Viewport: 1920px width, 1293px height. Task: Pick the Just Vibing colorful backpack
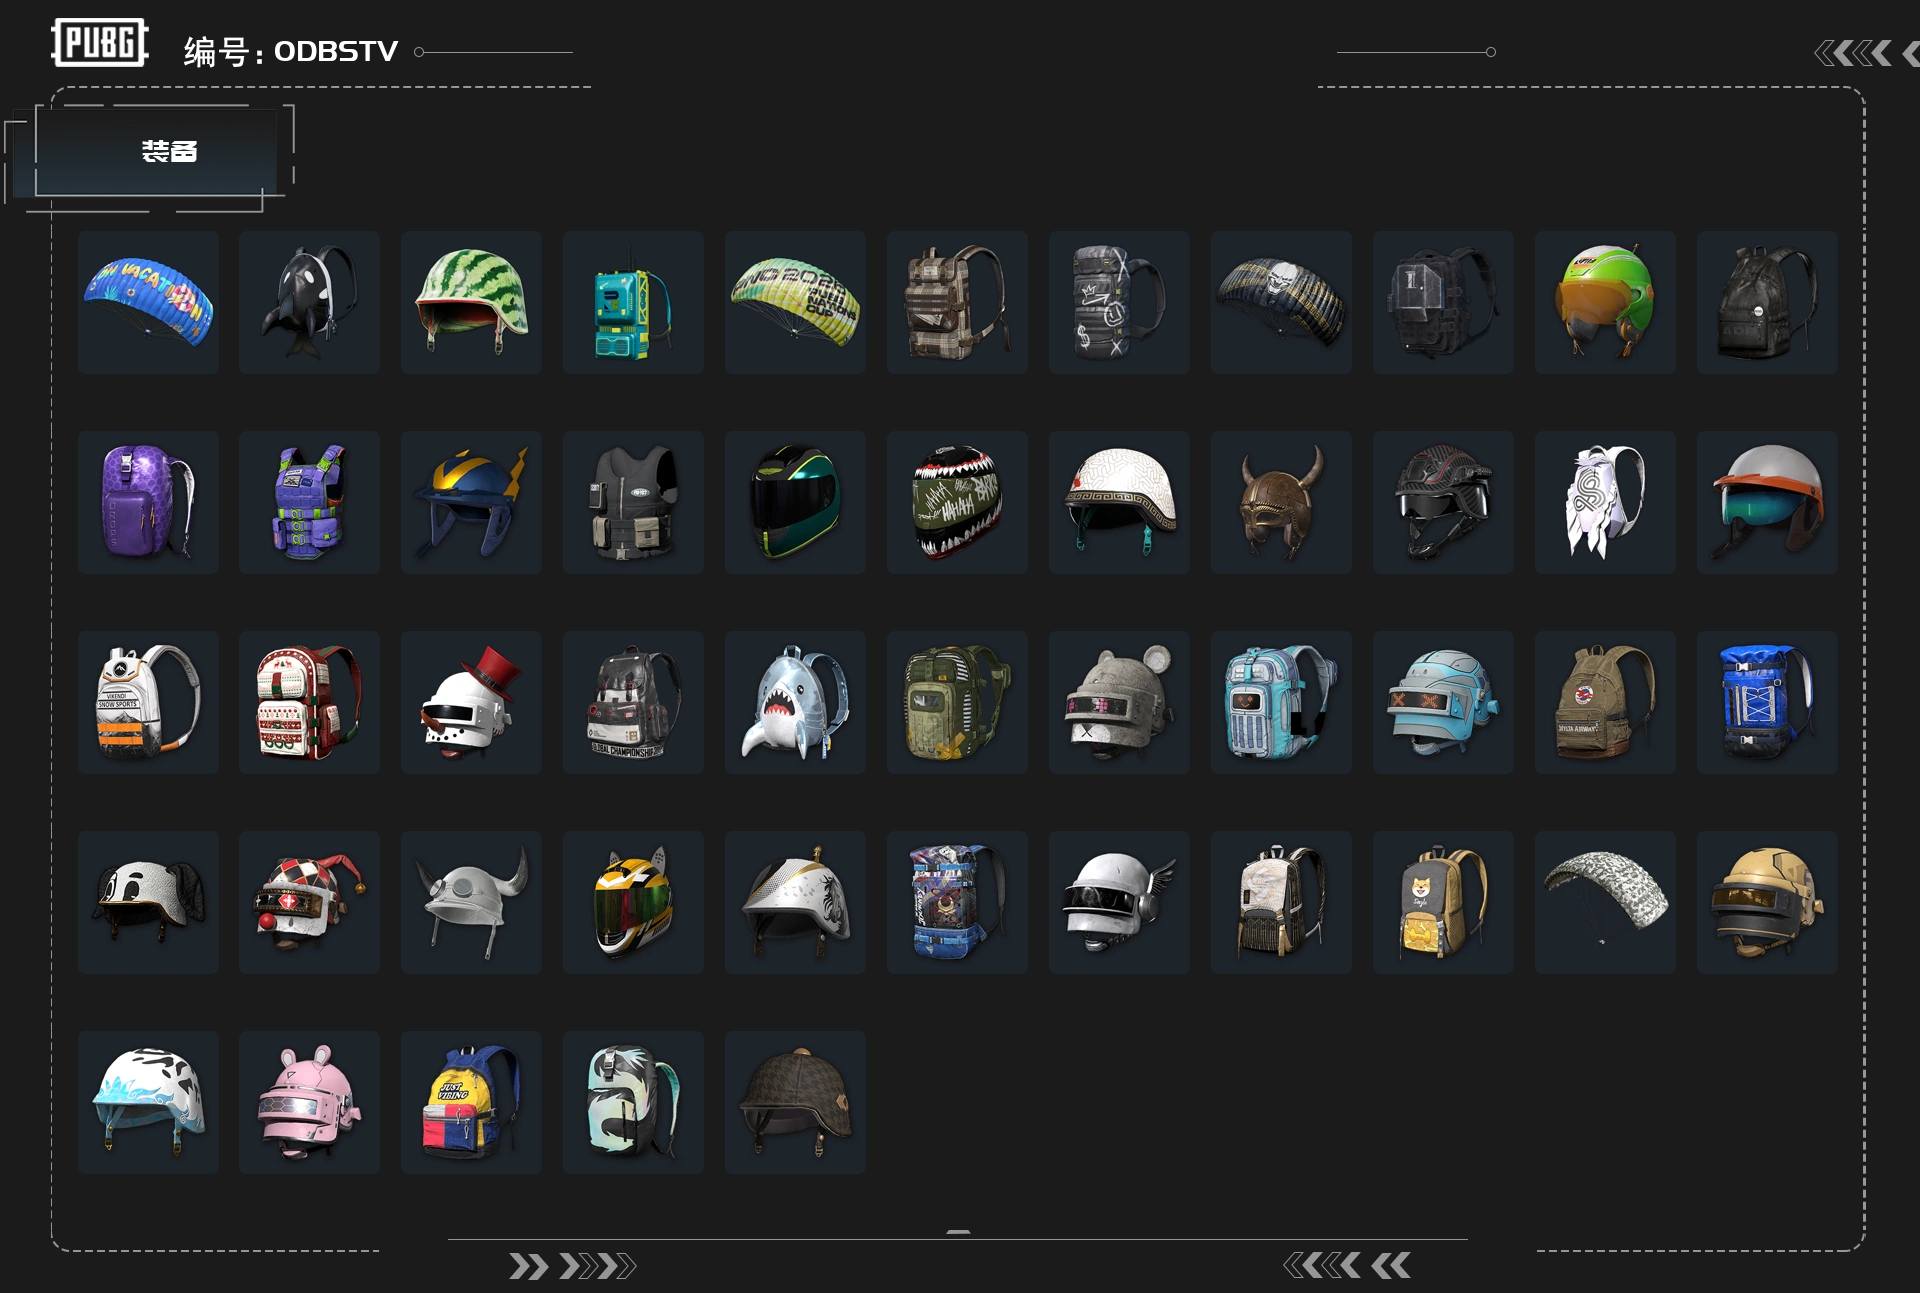pyautogui.click(x=472, y=1102)
